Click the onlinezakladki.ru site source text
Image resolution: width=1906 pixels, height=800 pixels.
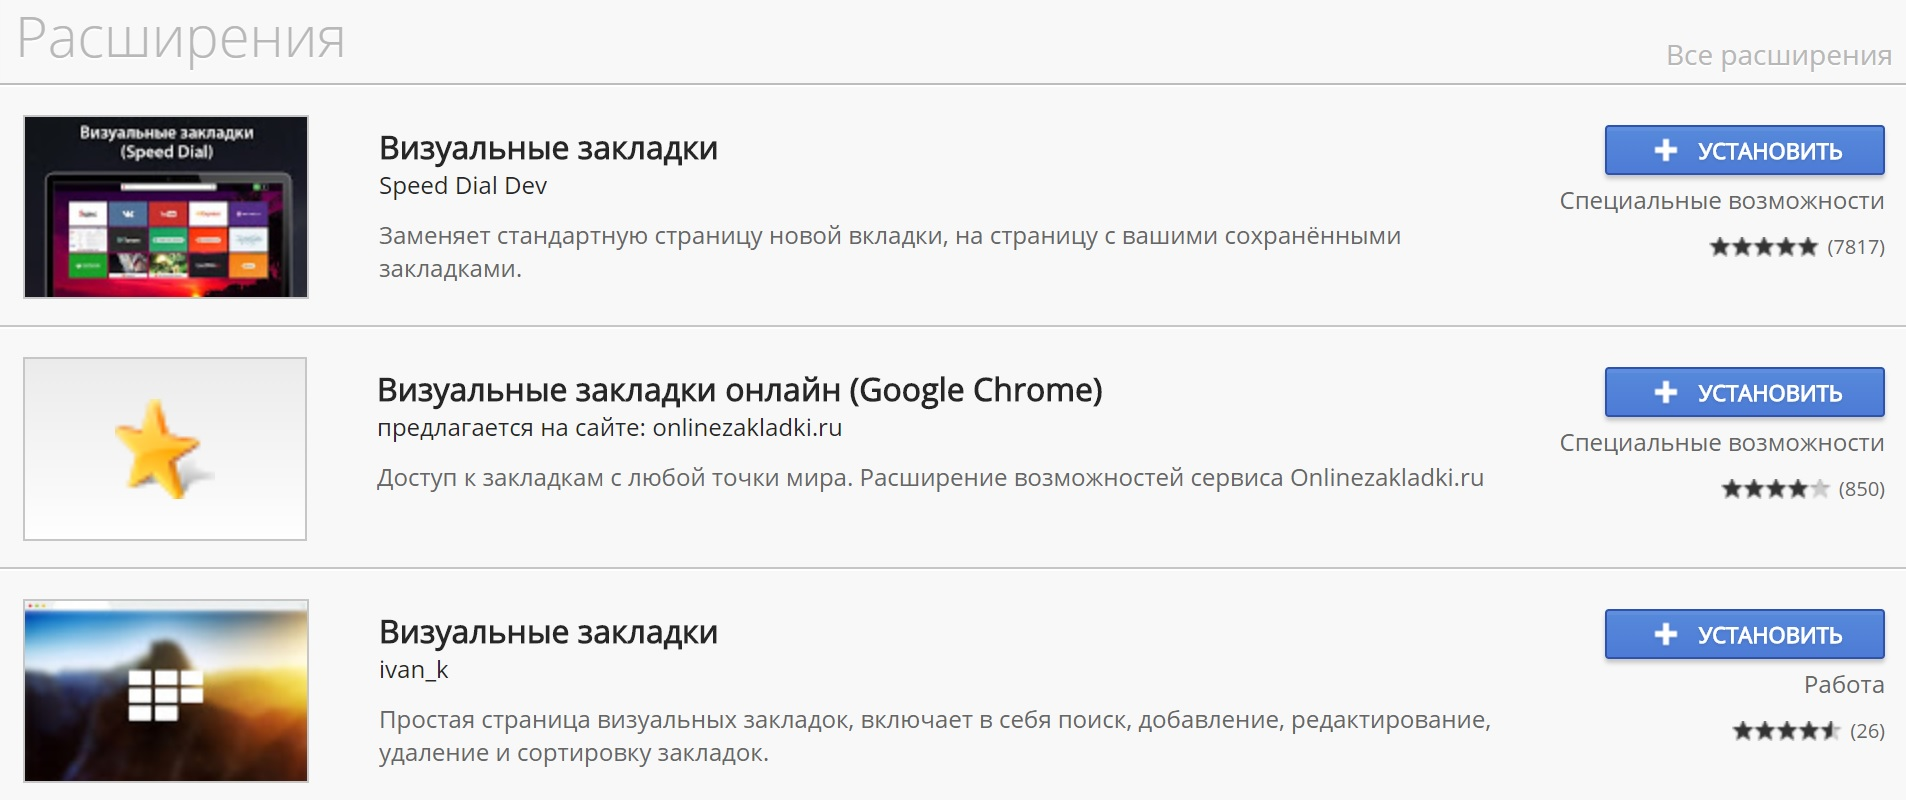point(609,428)
